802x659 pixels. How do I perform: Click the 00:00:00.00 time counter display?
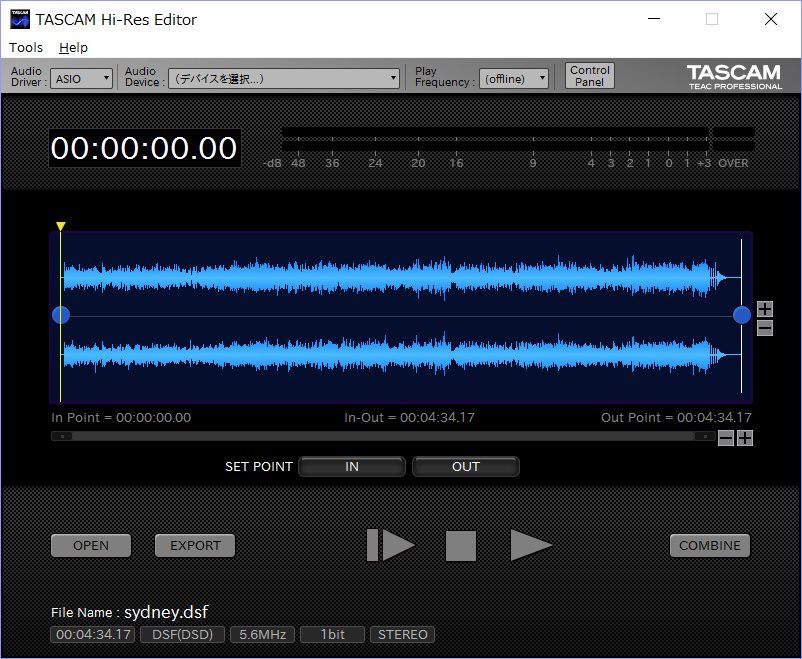point(145,148)
